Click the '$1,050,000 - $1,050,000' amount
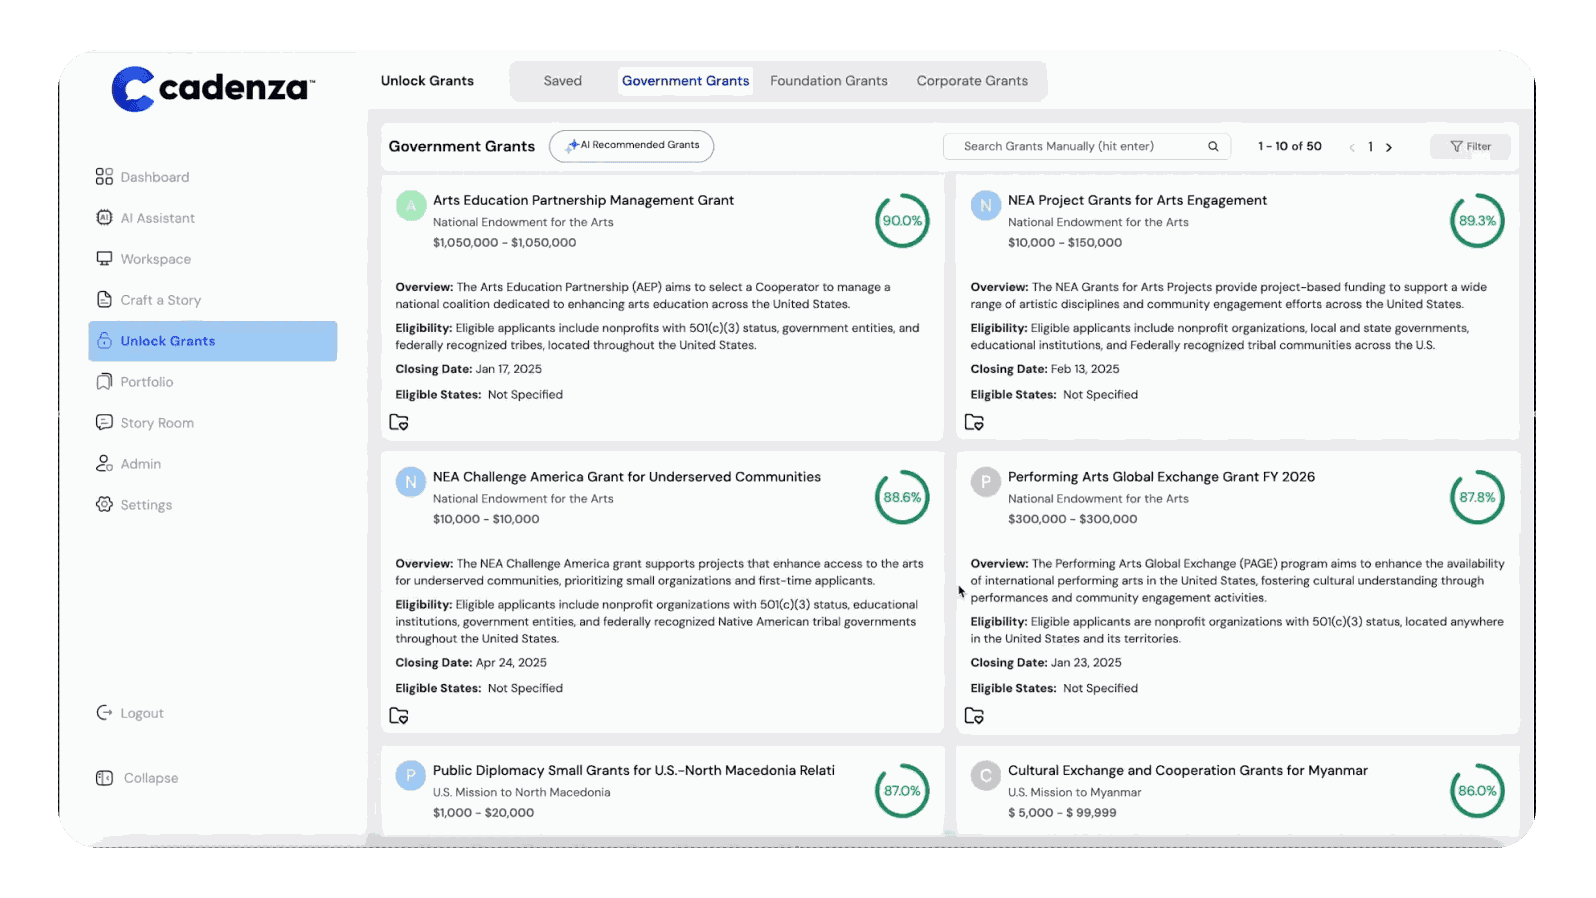This screenshot has height=898, width=1596. pos(504,242)
